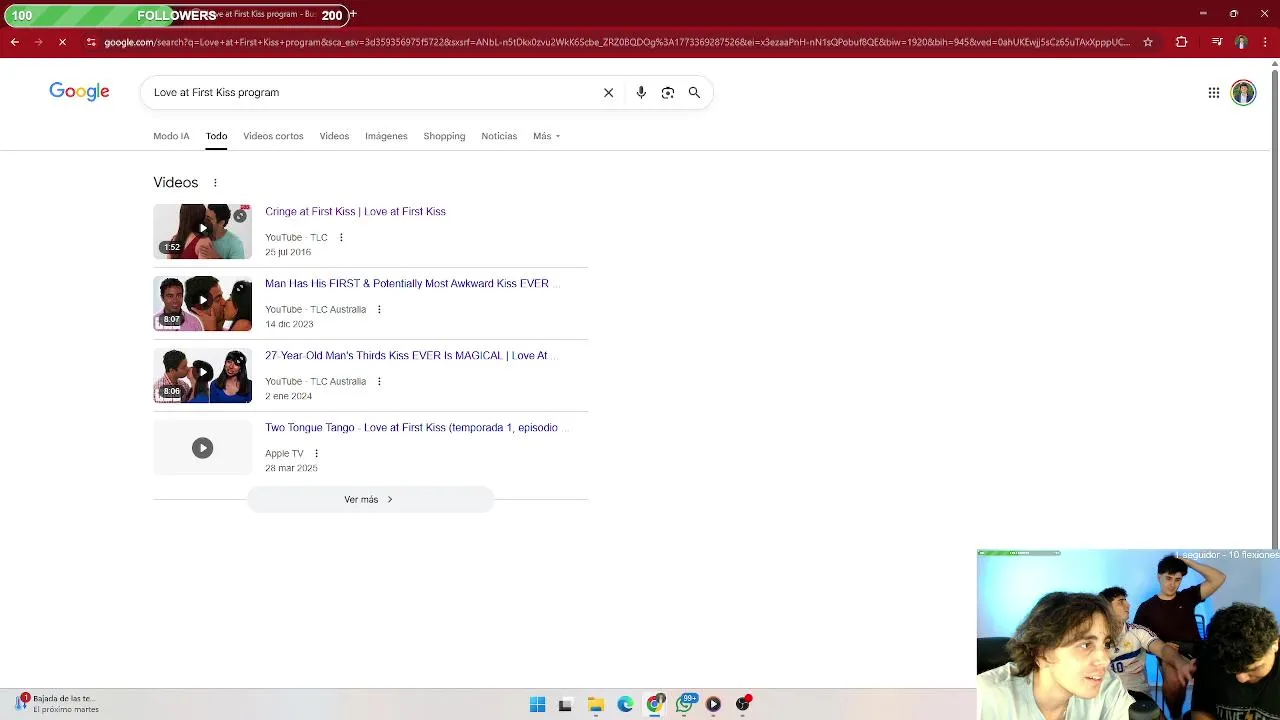Image resolution: width=1280 pixels, height=720 pixels.
Task: Open the Chrome three-dot menu
Action: pyautogui.click(x=1265, y=42)
